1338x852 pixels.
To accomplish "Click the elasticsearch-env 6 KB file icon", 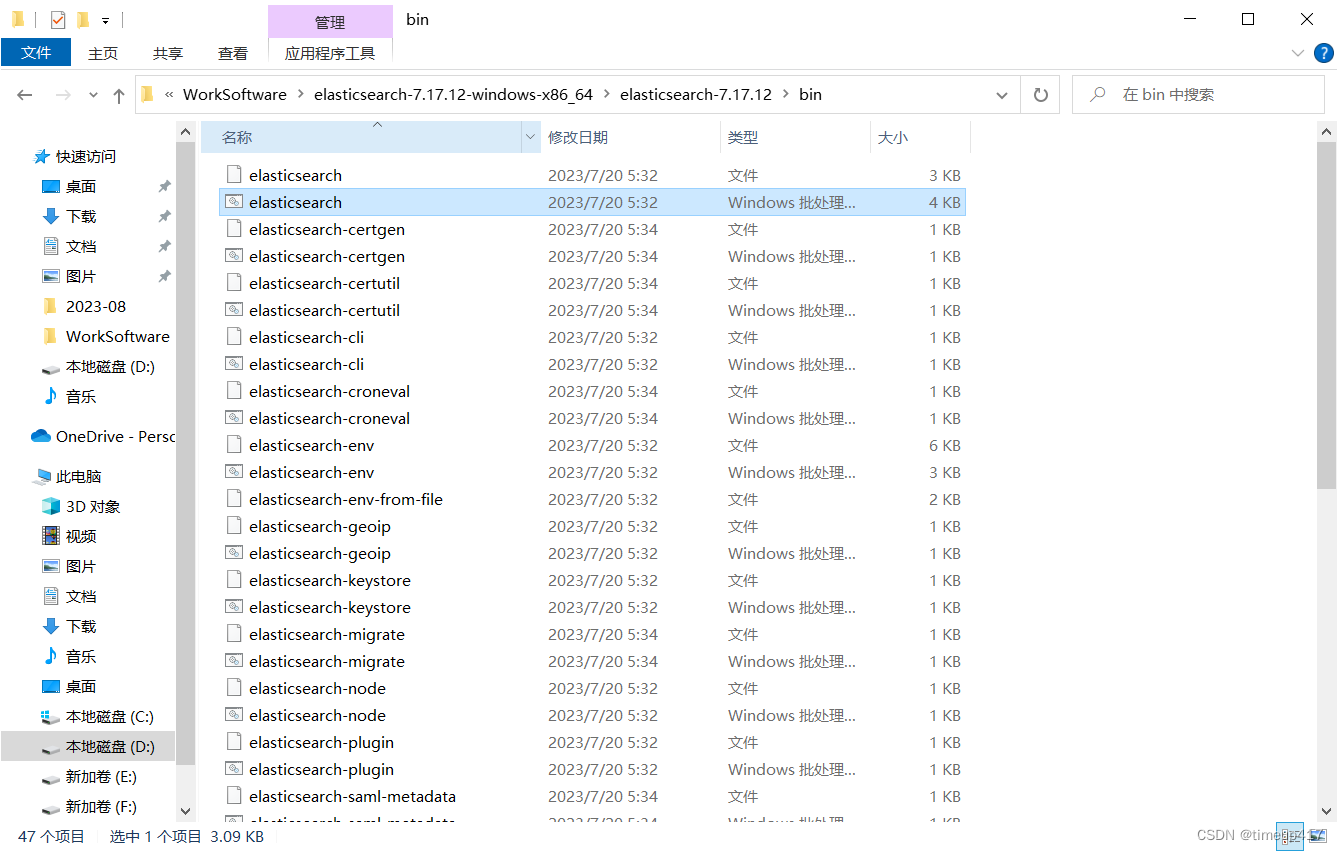I will 234,445.
